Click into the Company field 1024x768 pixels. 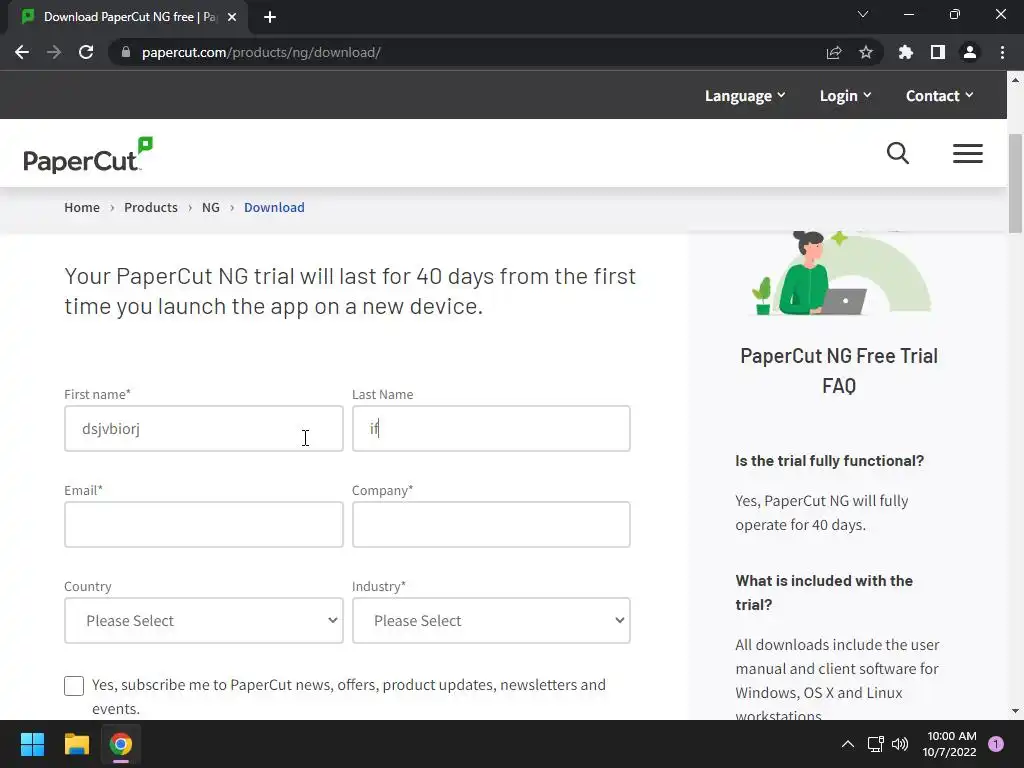[x=491, y=524]
